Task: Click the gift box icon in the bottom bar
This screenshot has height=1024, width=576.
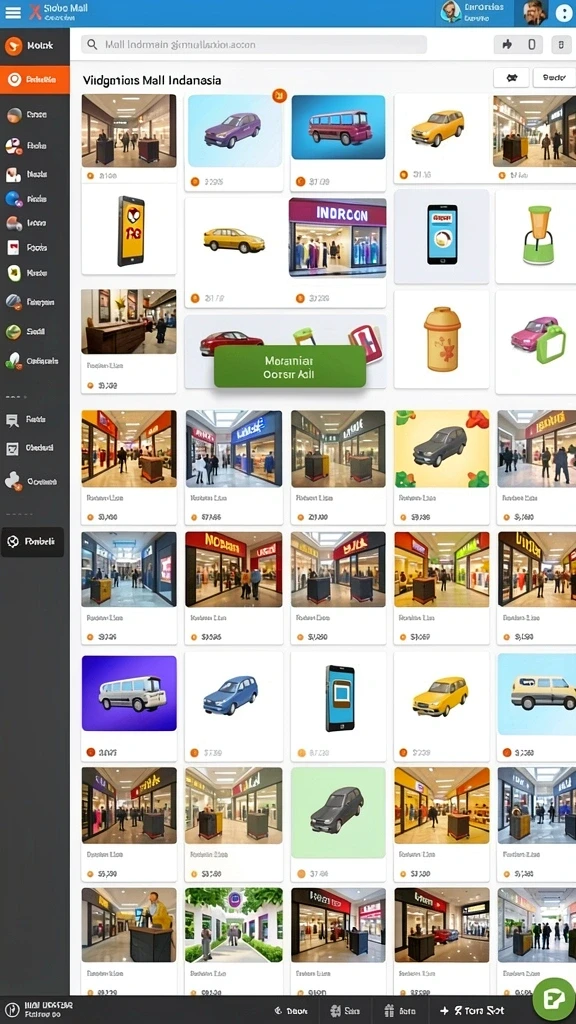Action: tap(390, 1010)
